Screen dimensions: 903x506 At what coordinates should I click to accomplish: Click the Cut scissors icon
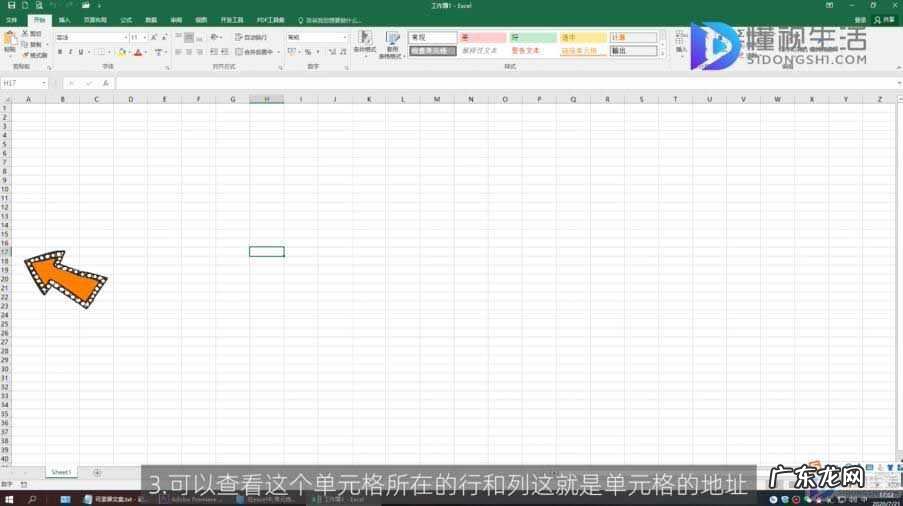point(25,33)
